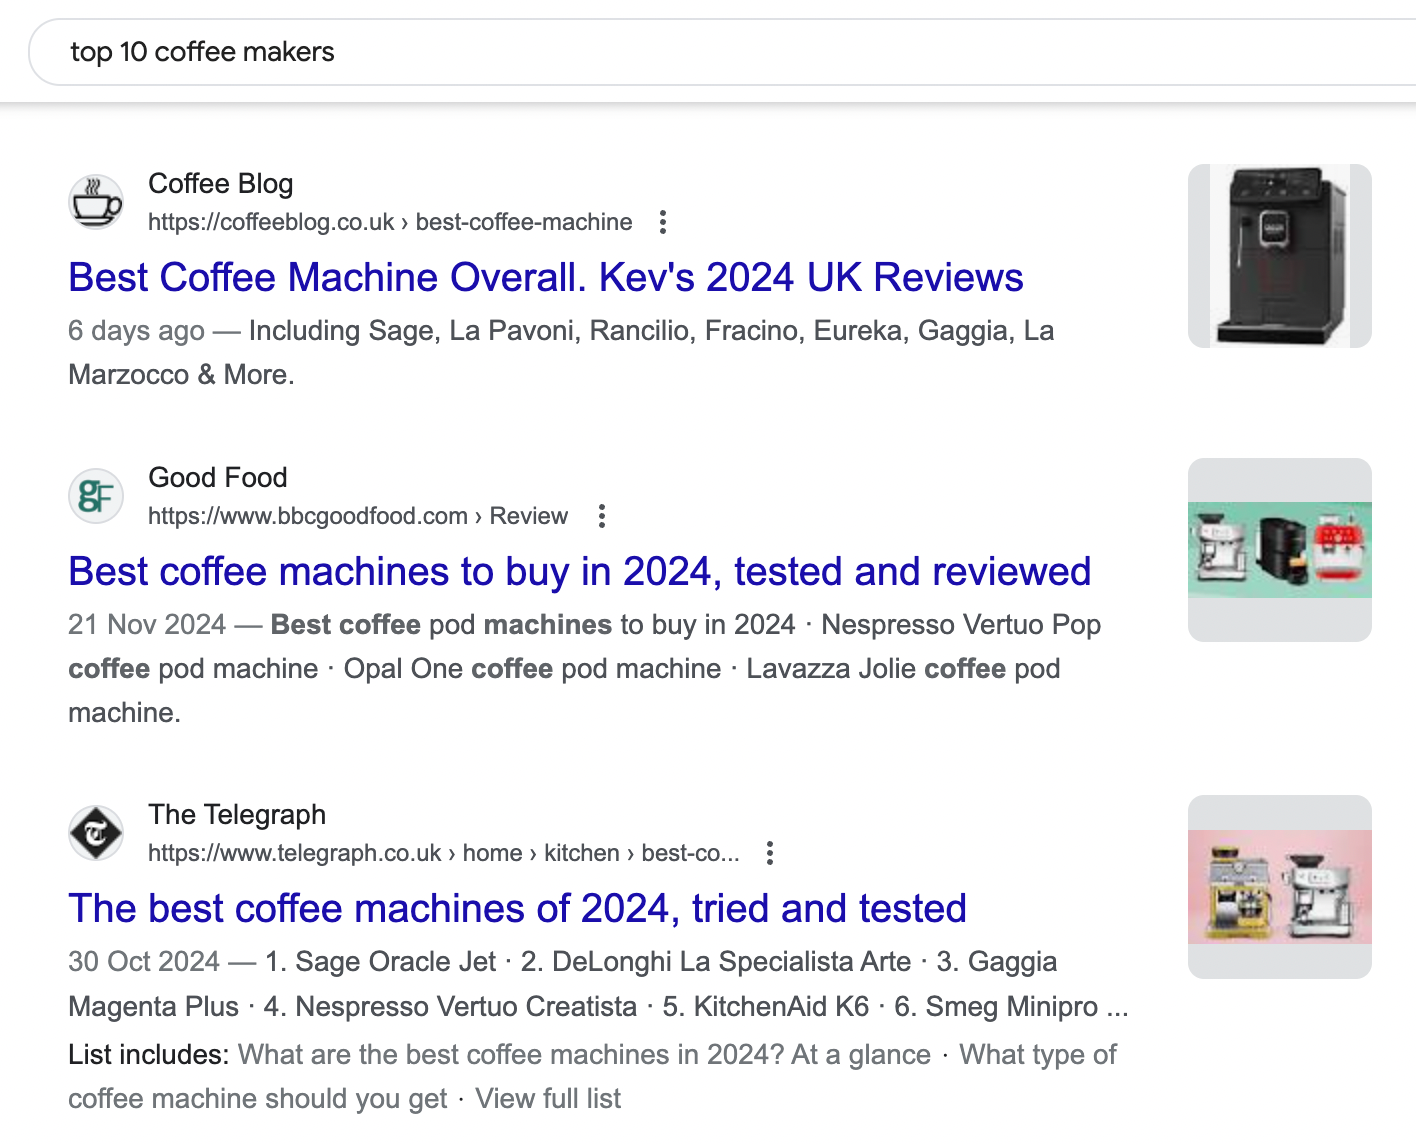
Task: Click the black espresso machine thumbnail image
Action: [1279, 256]
